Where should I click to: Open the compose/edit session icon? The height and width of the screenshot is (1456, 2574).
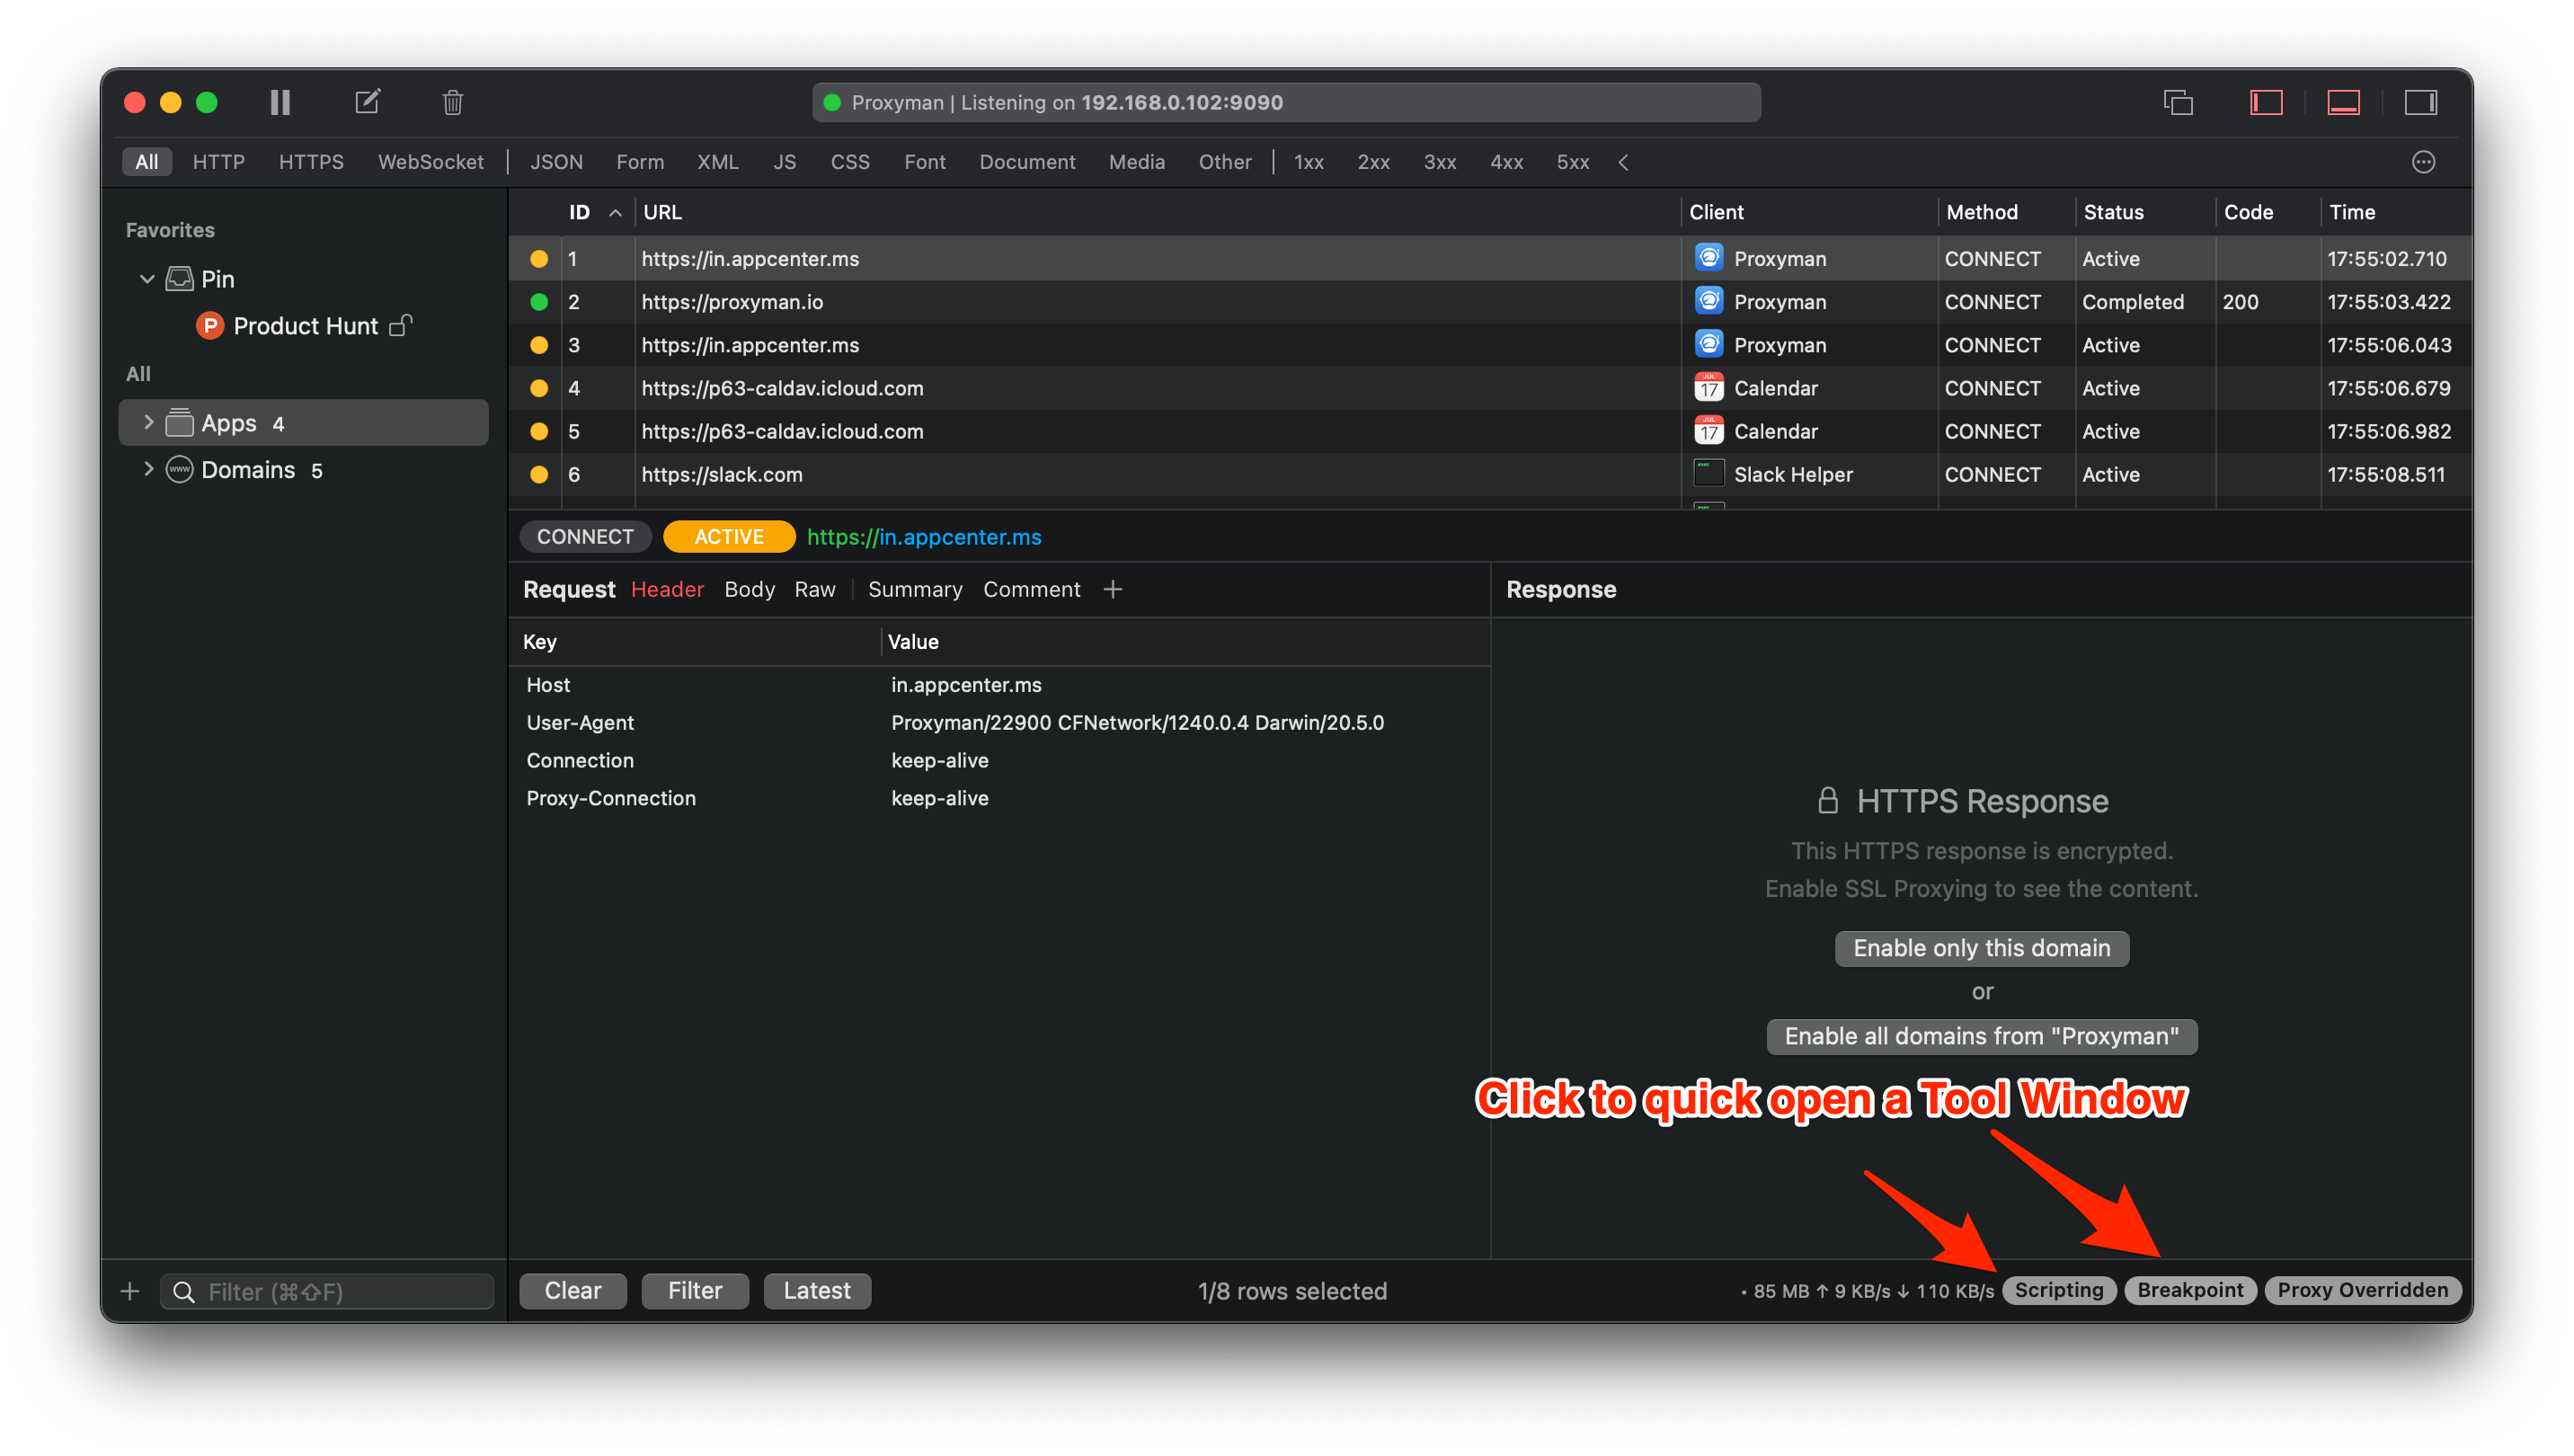[x=366, y=101]
